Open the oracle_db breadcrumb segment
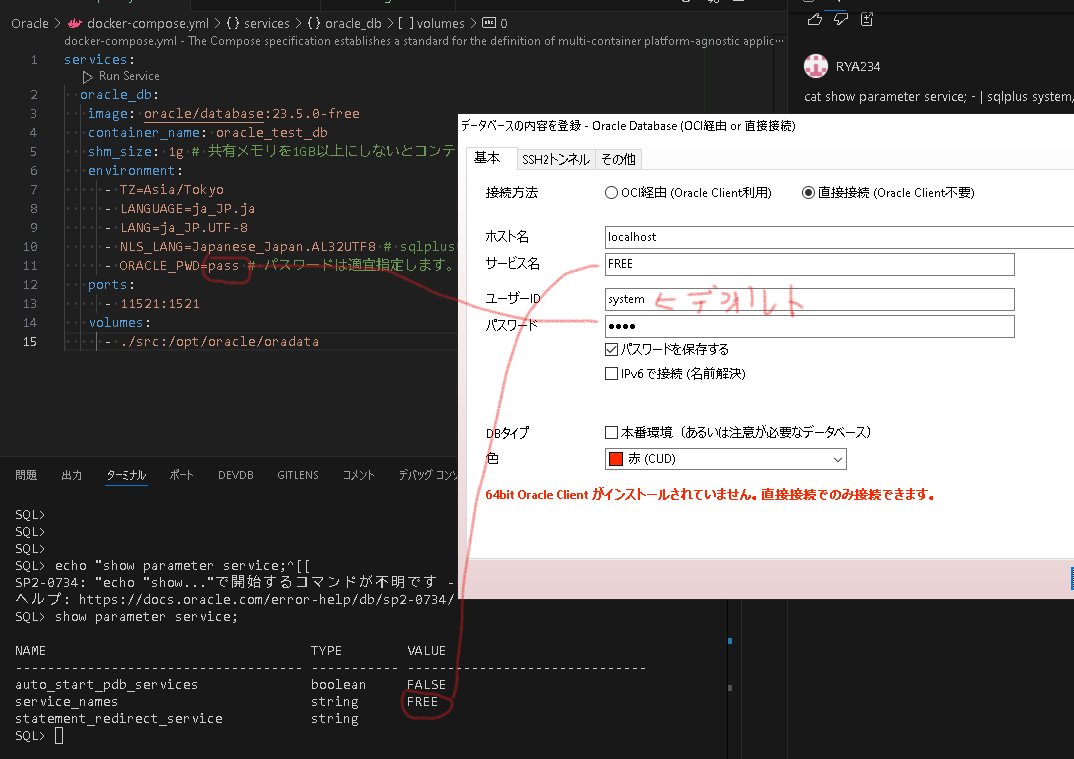 tap(353, 23)
